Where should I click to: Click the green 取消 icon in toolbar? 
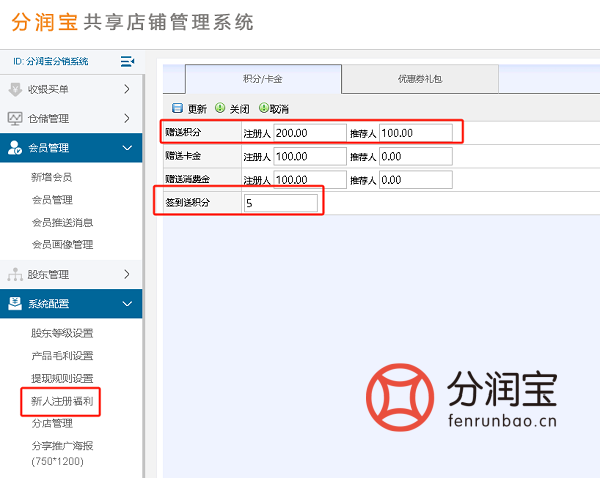pyautogui.click(x=263, y=108)
